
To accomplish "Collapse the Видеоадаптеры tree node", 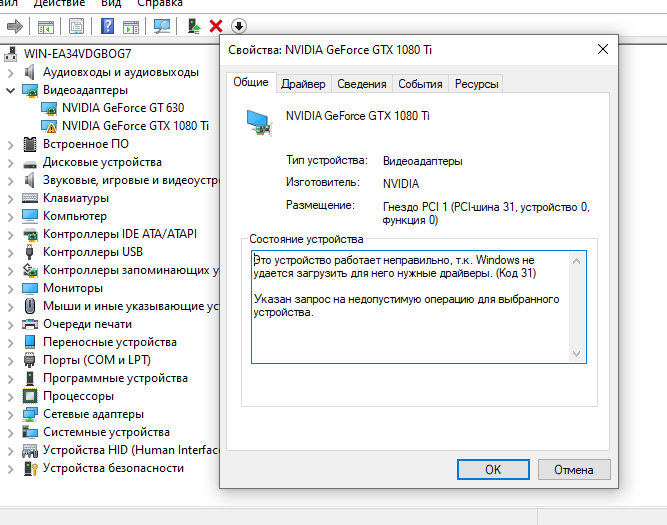I will (11, 90).
